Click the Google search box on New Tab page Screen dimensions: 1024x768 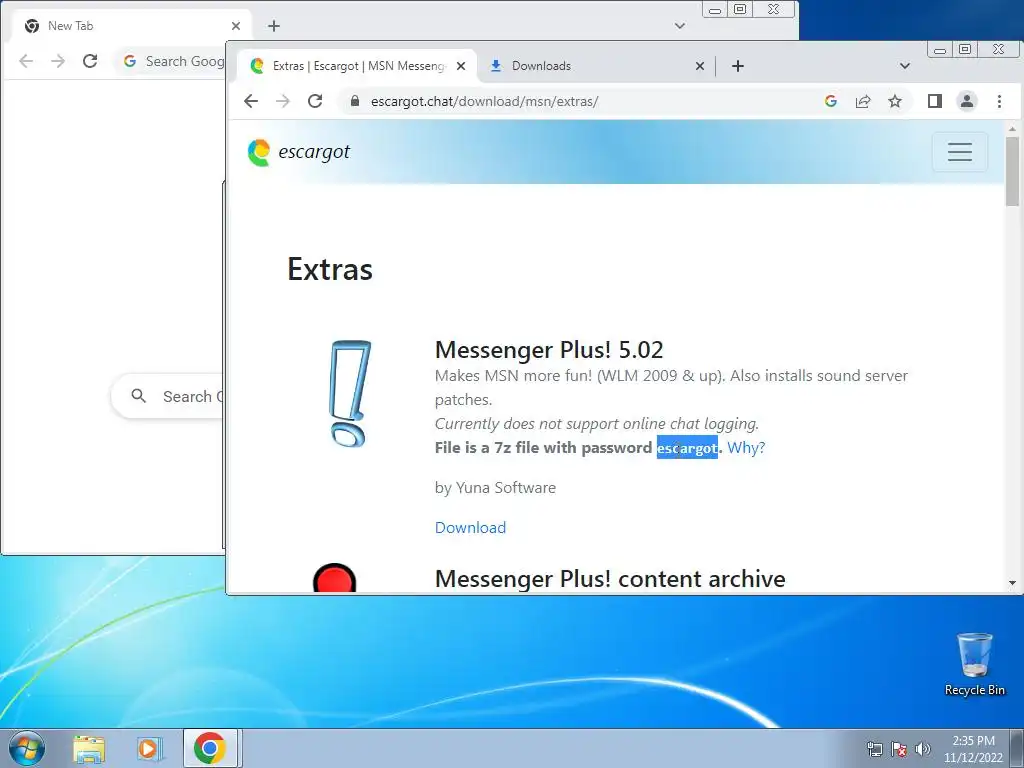pos(168,396)
